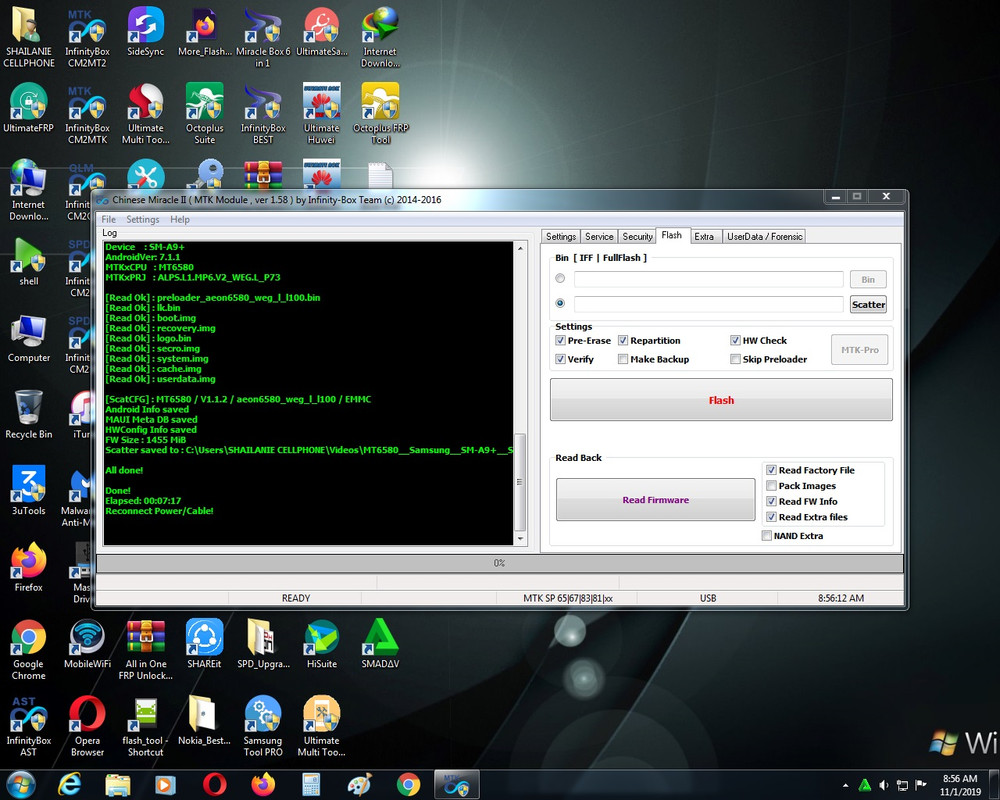Open Opera Browser desktop icon
1000x800 pixels.
tap(87, 727)
